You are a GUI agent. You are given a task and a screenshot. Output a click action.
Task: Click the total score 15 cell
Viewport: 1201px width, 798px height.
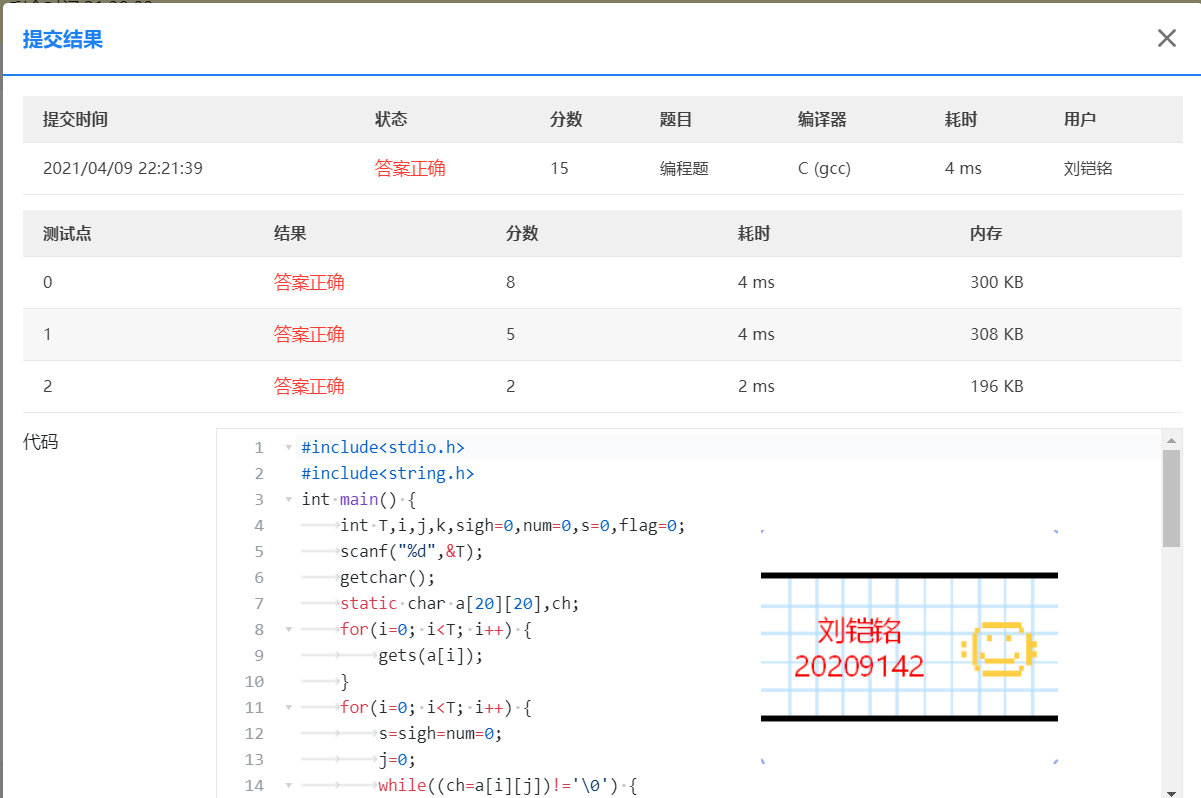[x=559, y=169]
